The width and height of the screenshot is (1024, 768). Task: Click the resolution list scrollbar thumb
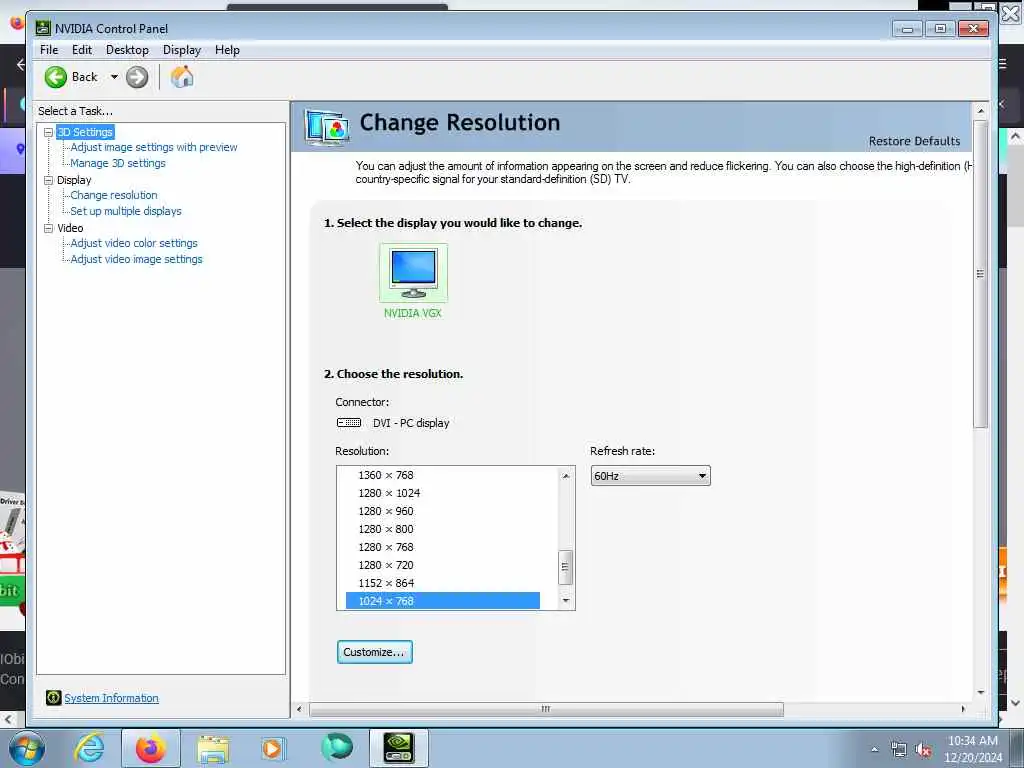566,568
